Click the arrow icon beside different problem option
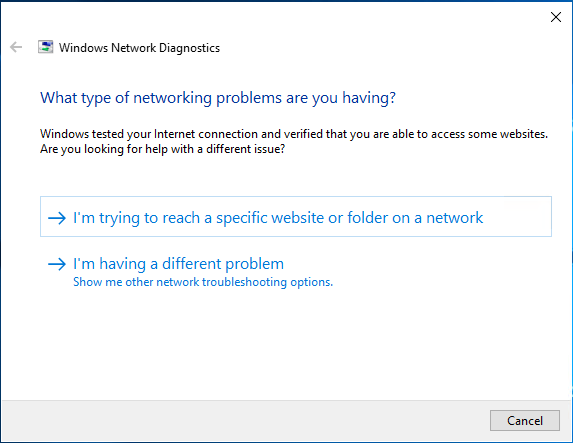573x443 pixels. click(x=57, y=264)
